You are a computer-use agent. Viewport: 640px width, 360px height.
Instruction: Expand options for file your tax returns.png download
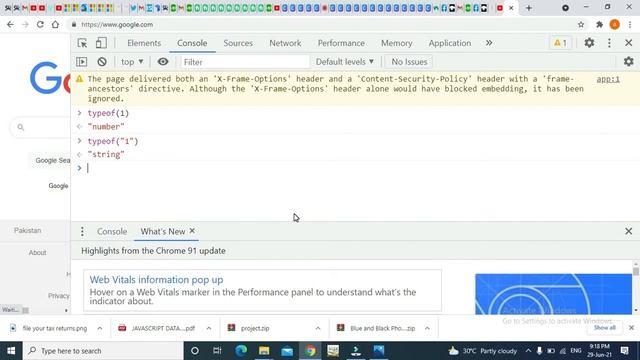pyautogui.click(x=100, y=328)
